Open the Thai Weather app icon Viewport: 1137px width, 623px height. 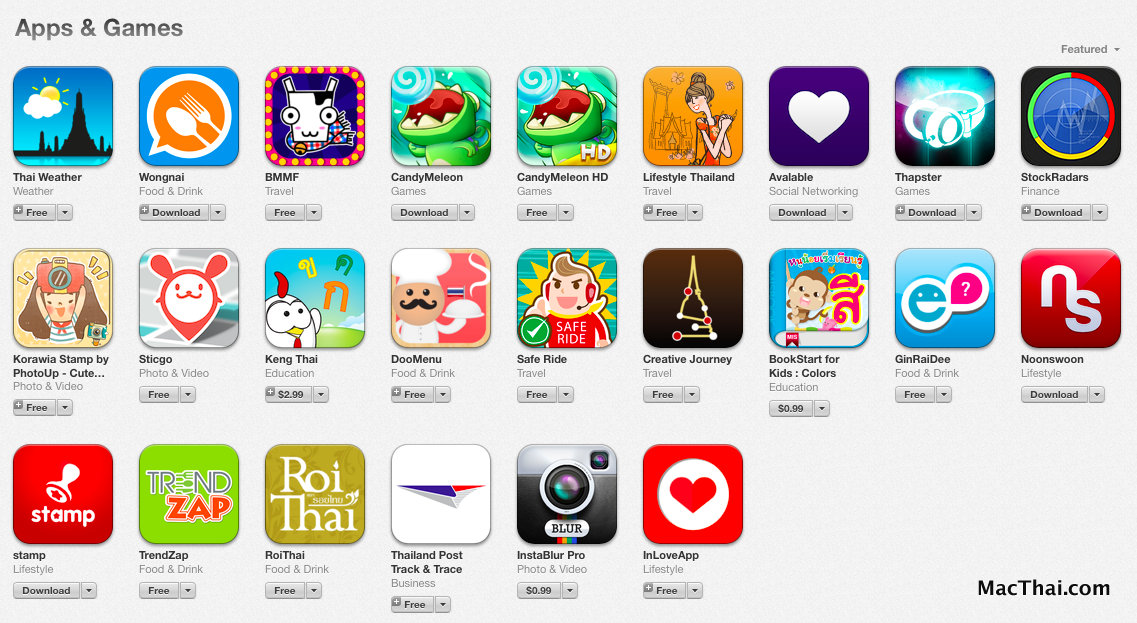click(x=63, y=116)
